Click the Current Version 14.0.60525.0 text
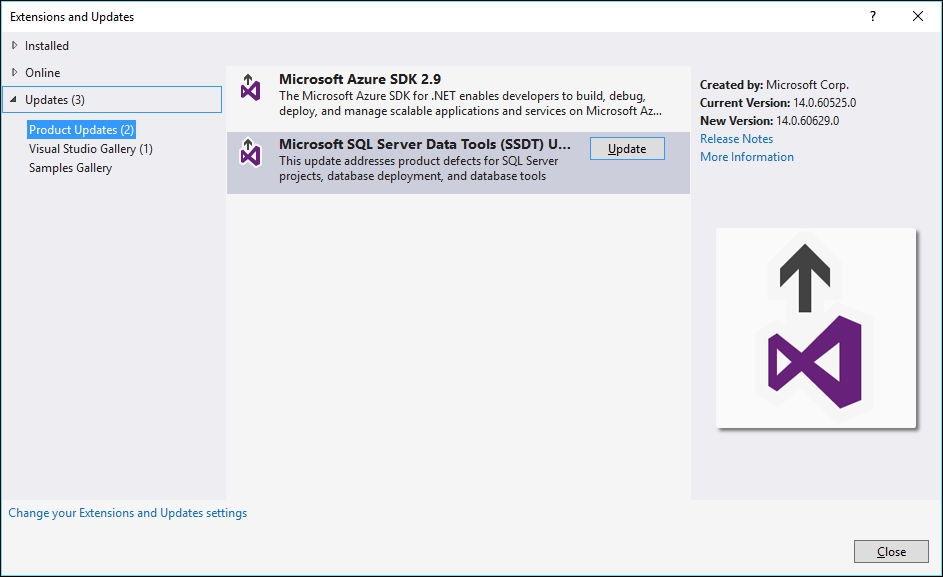This screenshot has height=577, width=943. [x=778, y=103]
